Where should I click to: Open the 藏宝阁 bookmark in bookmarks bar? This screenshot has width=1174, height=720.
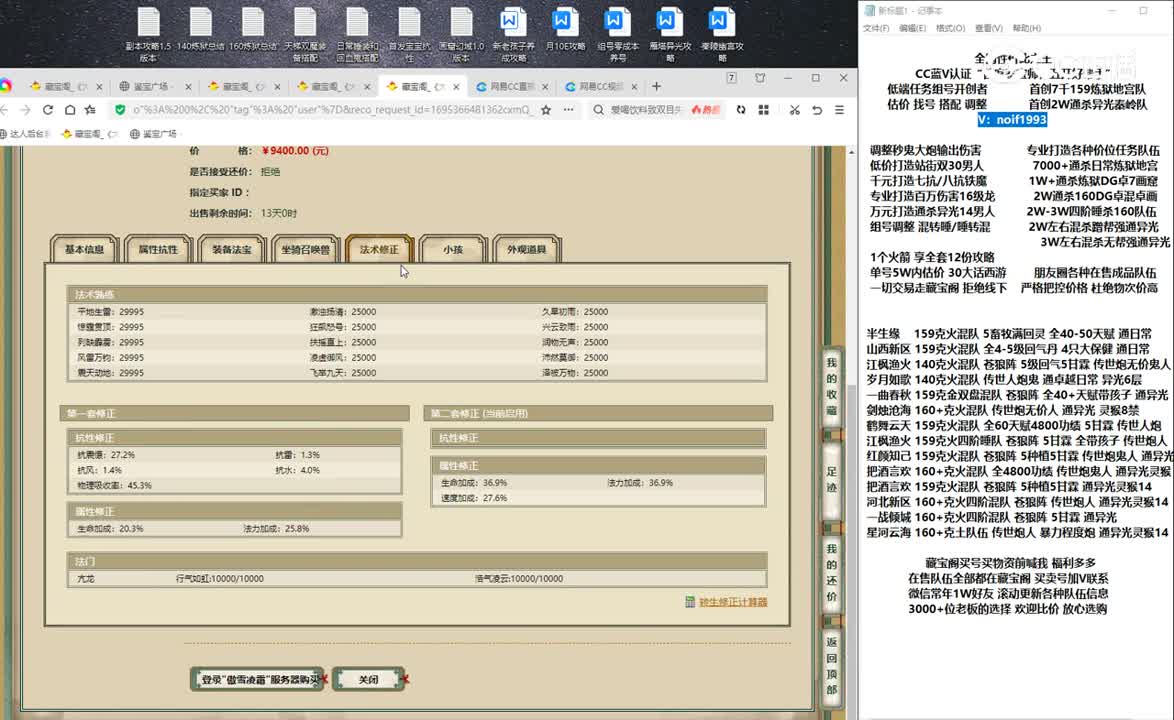[91, 134]
